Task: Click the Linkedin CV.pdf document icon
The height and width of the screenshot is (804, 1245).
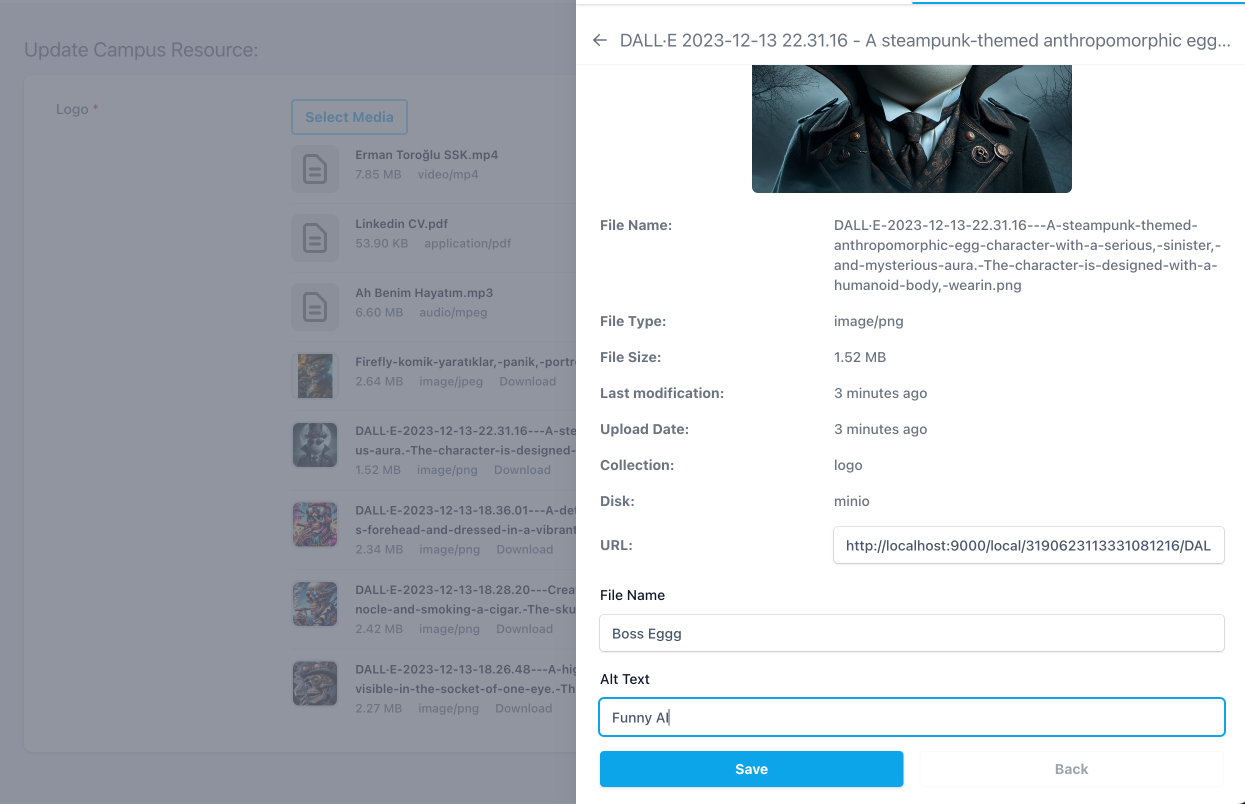Action: 315,238
